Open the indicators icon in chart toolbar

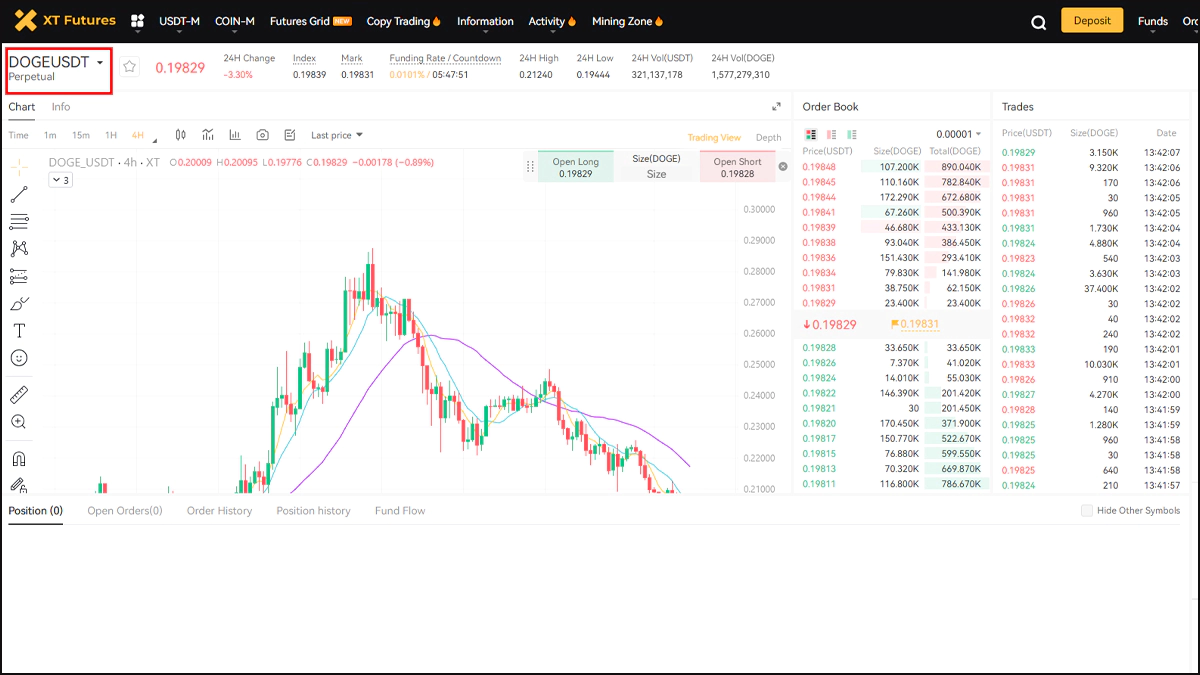[x=208, y=135]
